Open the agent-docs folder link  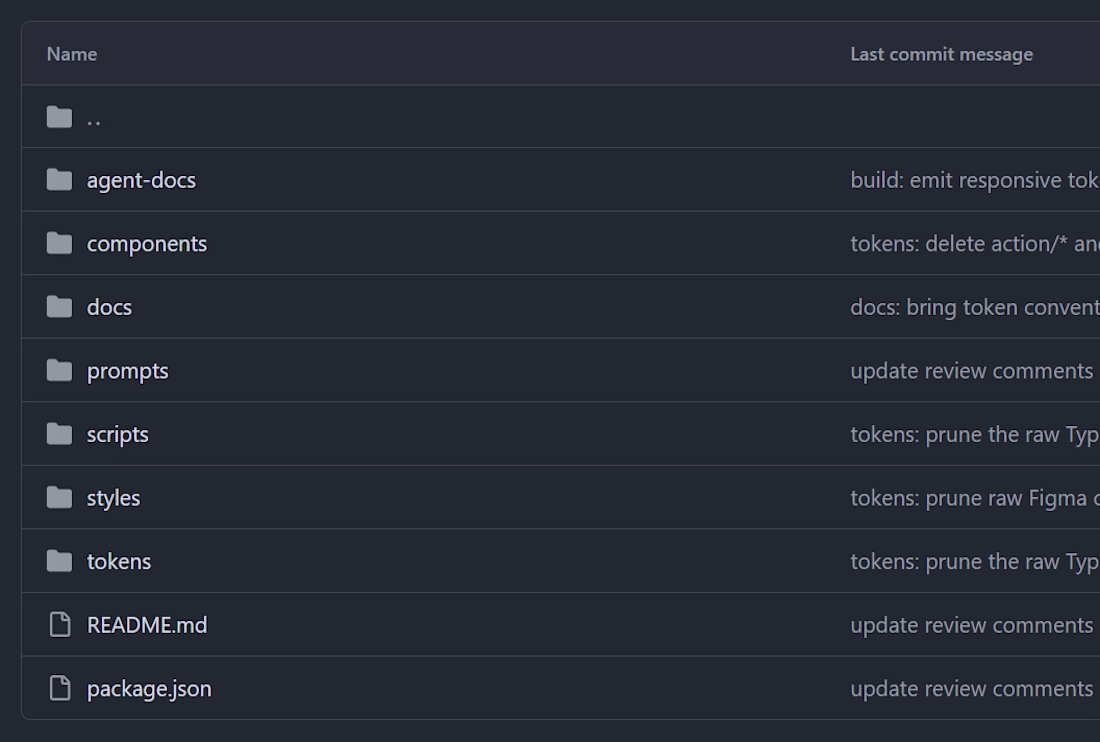pos(141,181)
